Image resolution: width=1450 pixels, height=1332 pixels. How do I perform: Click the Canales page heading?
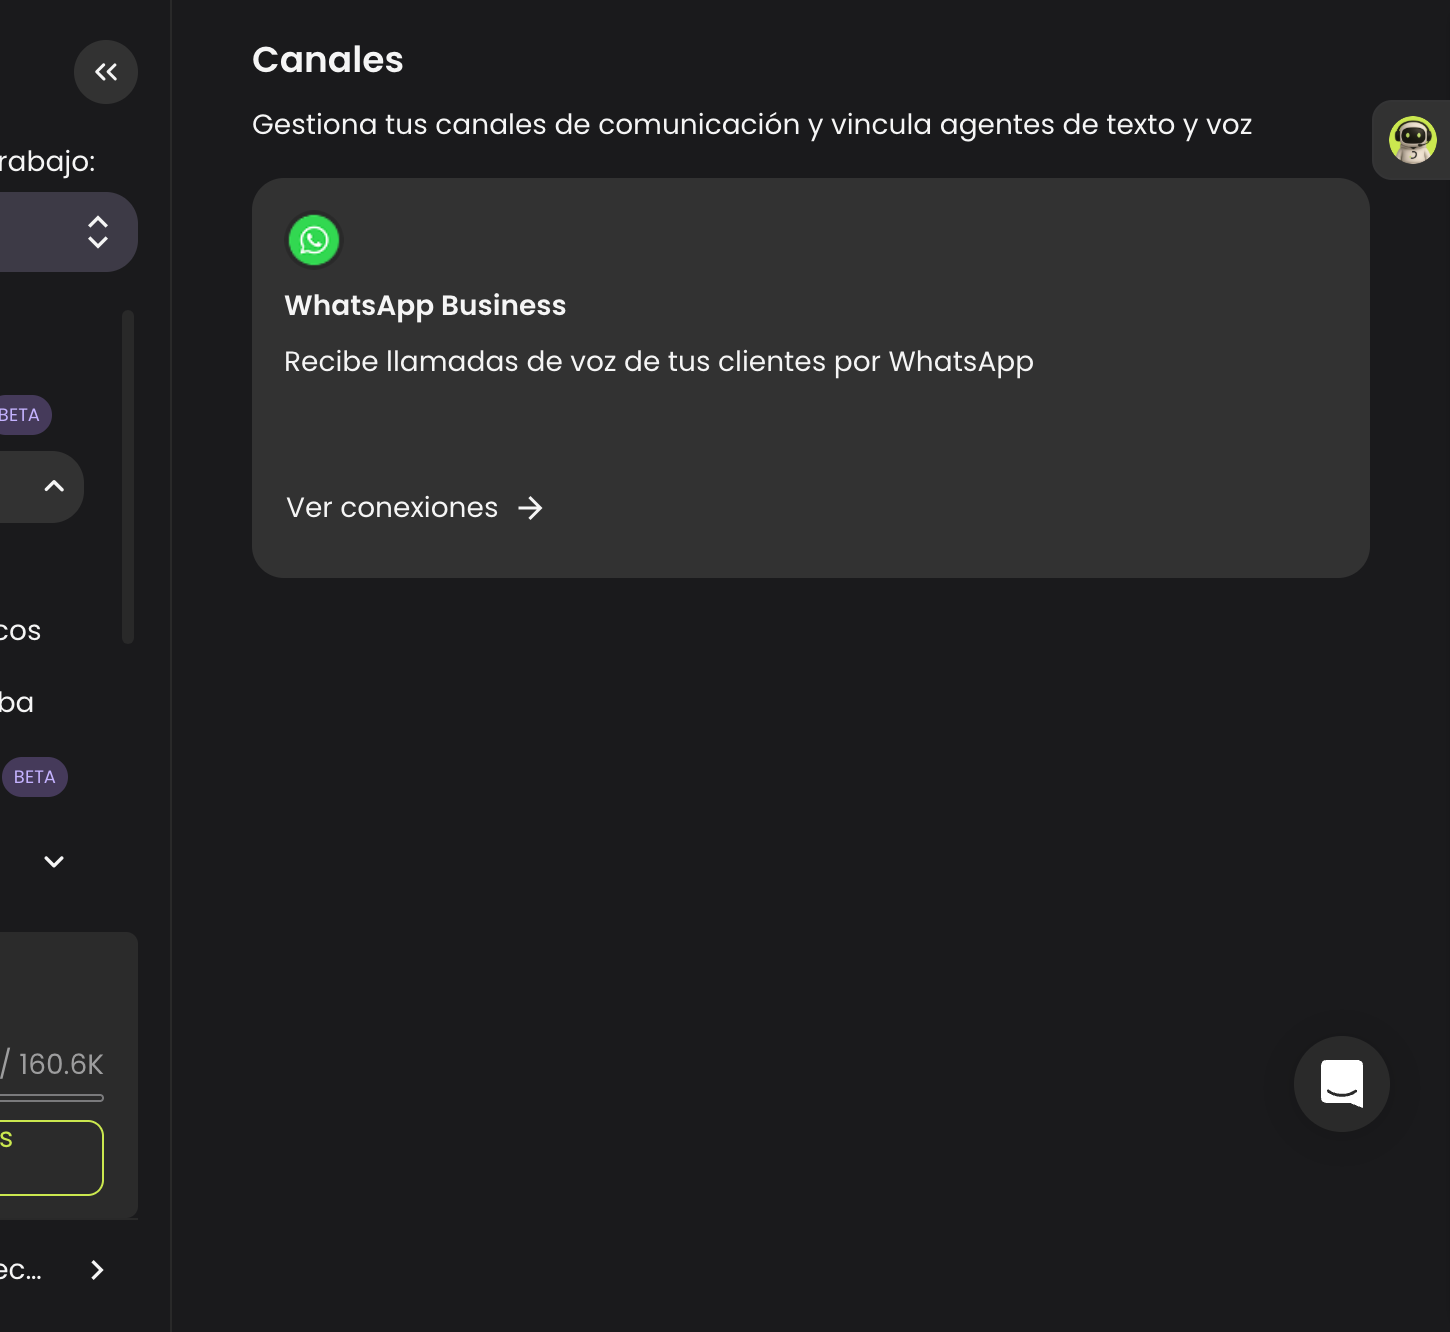[x=328, y=60]
